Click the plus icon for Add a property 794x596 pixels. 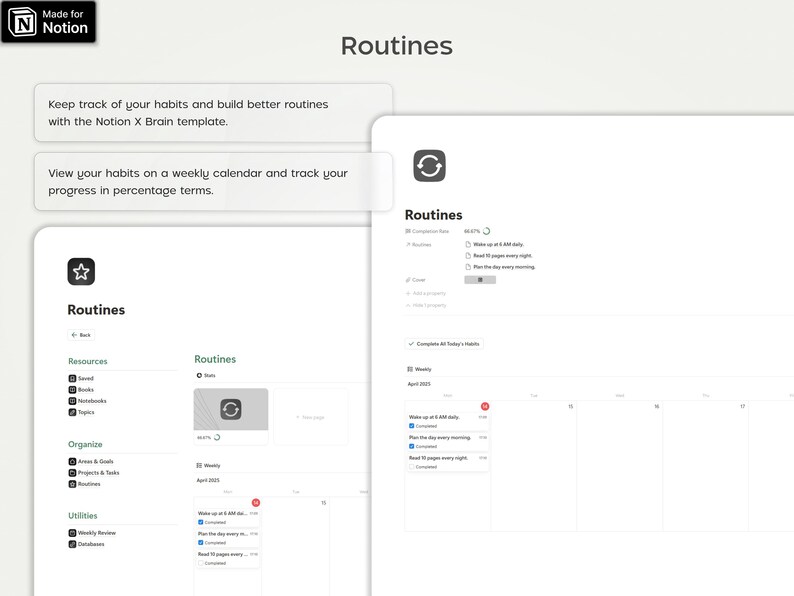point(408,293)
